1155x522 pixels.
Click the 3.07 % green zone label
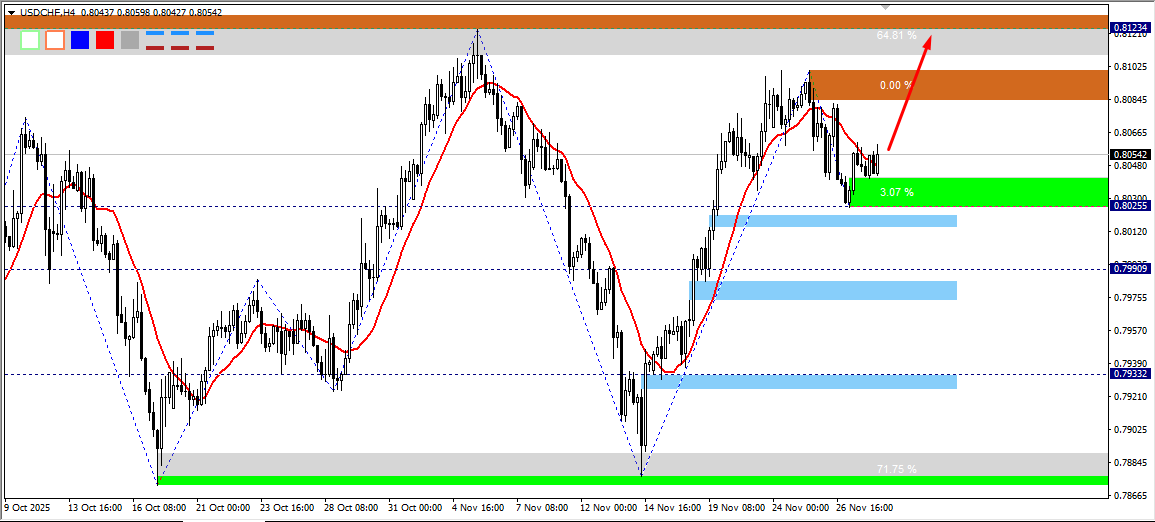click(x=896, y=192)
